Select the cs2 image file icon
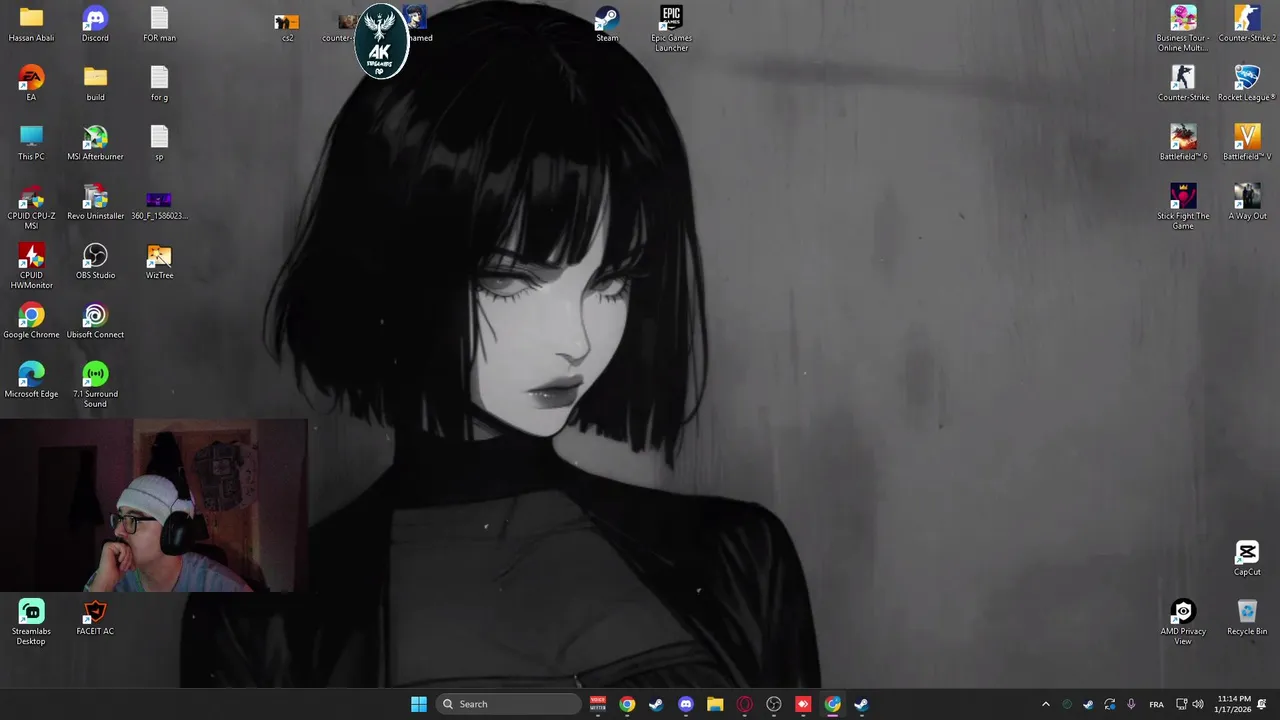 pos(287,27)
